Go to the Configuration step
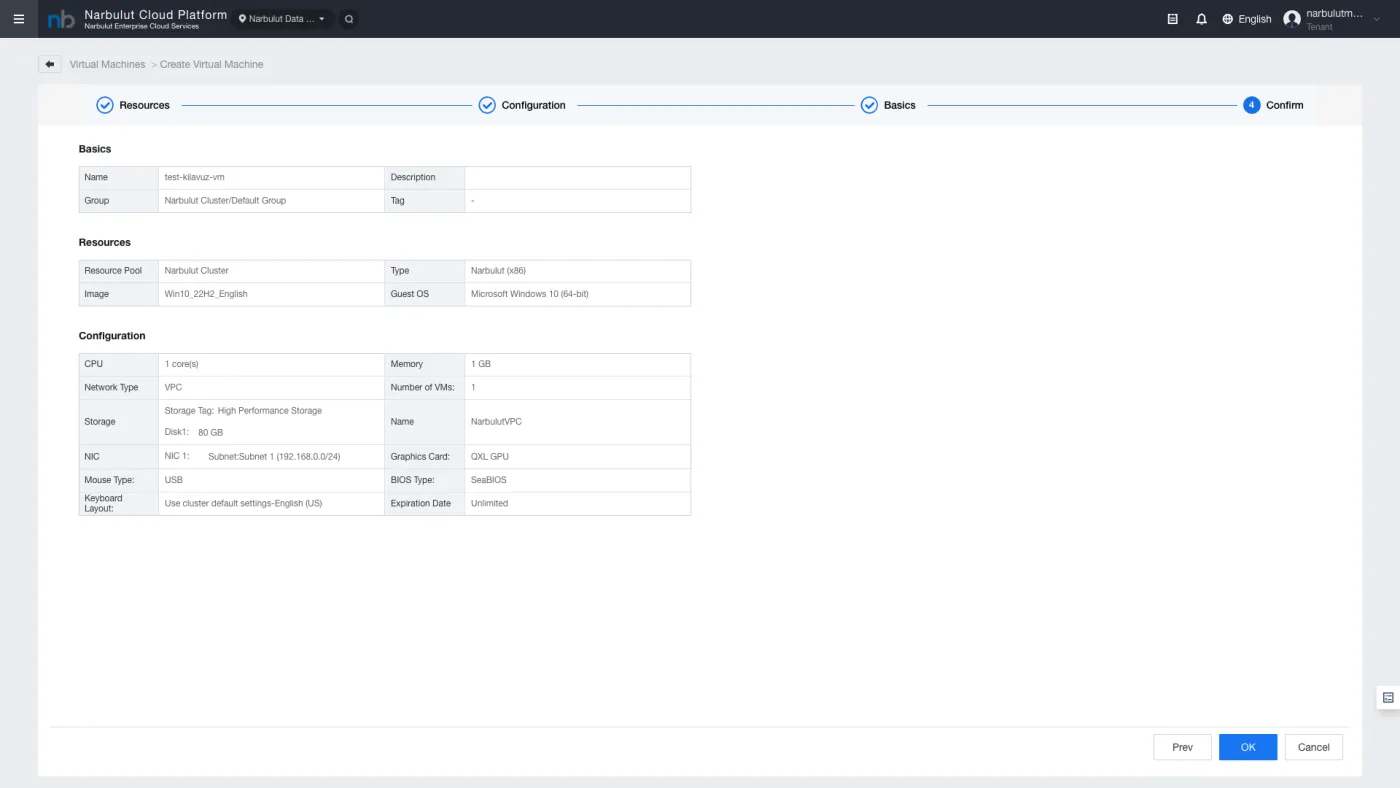The image size is (1400, 788). (522, 105)
